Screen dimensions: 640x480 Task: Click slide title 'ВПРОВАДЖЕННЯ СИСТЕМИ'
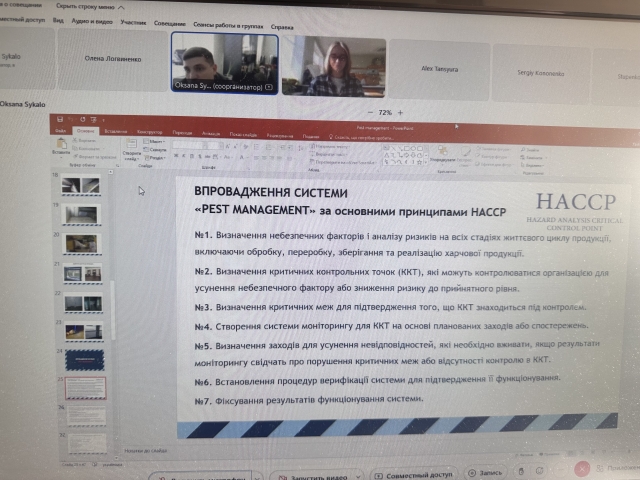click(271, 193)
